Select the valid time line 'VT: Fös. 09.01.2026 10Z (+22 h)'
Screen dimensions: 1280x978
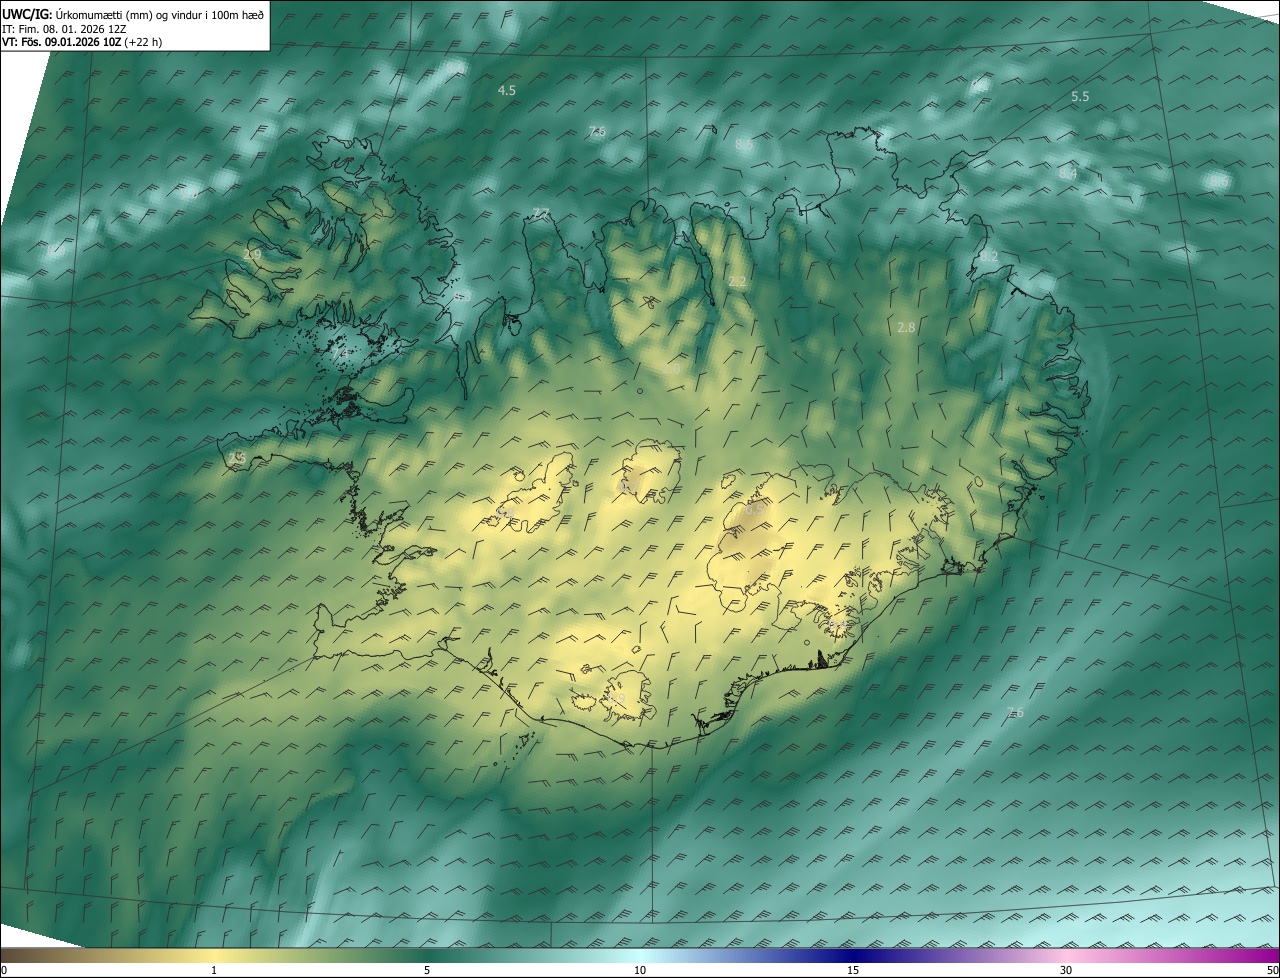[81, 42]
